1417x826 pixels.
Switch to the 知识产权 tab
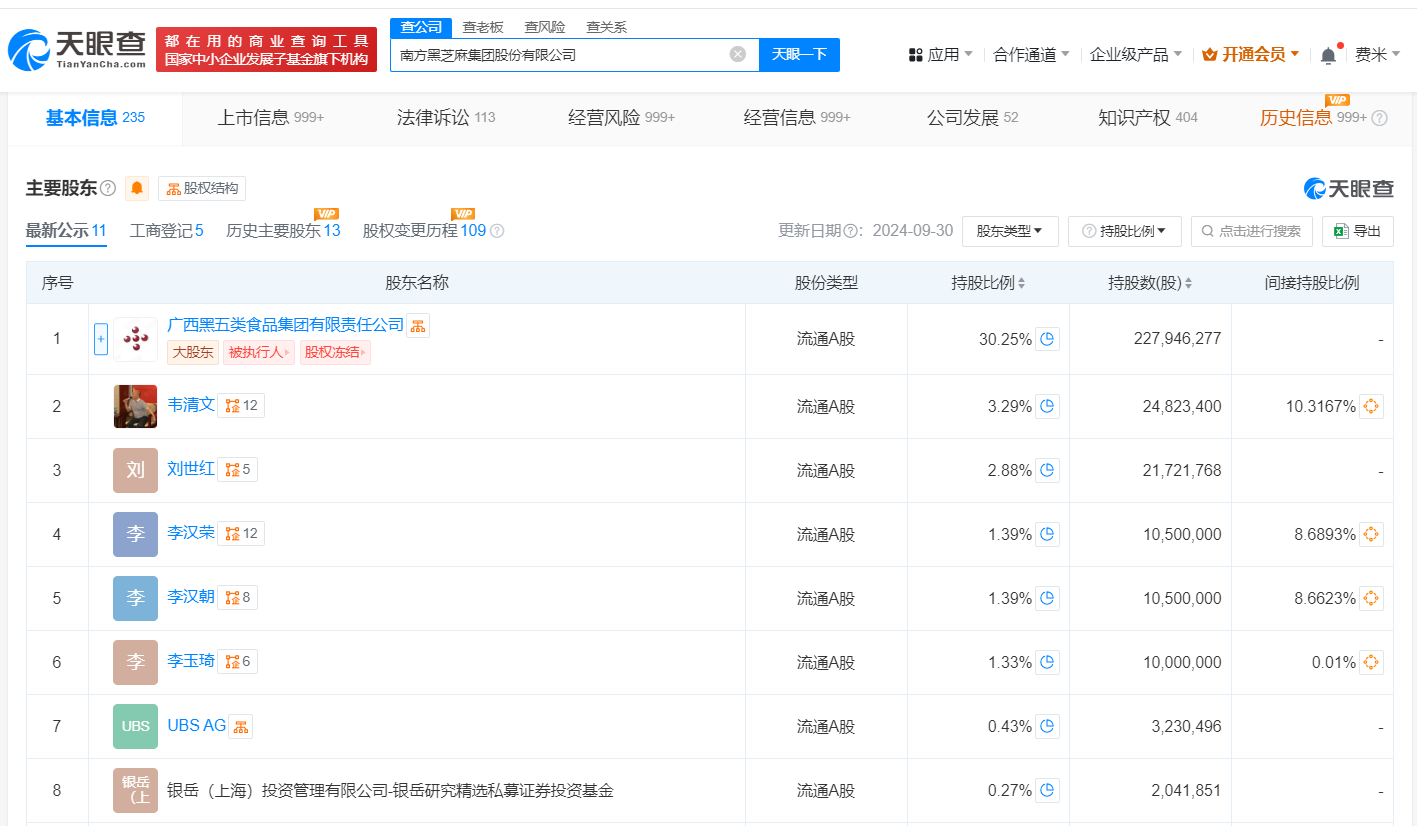tap(1148, 118)
